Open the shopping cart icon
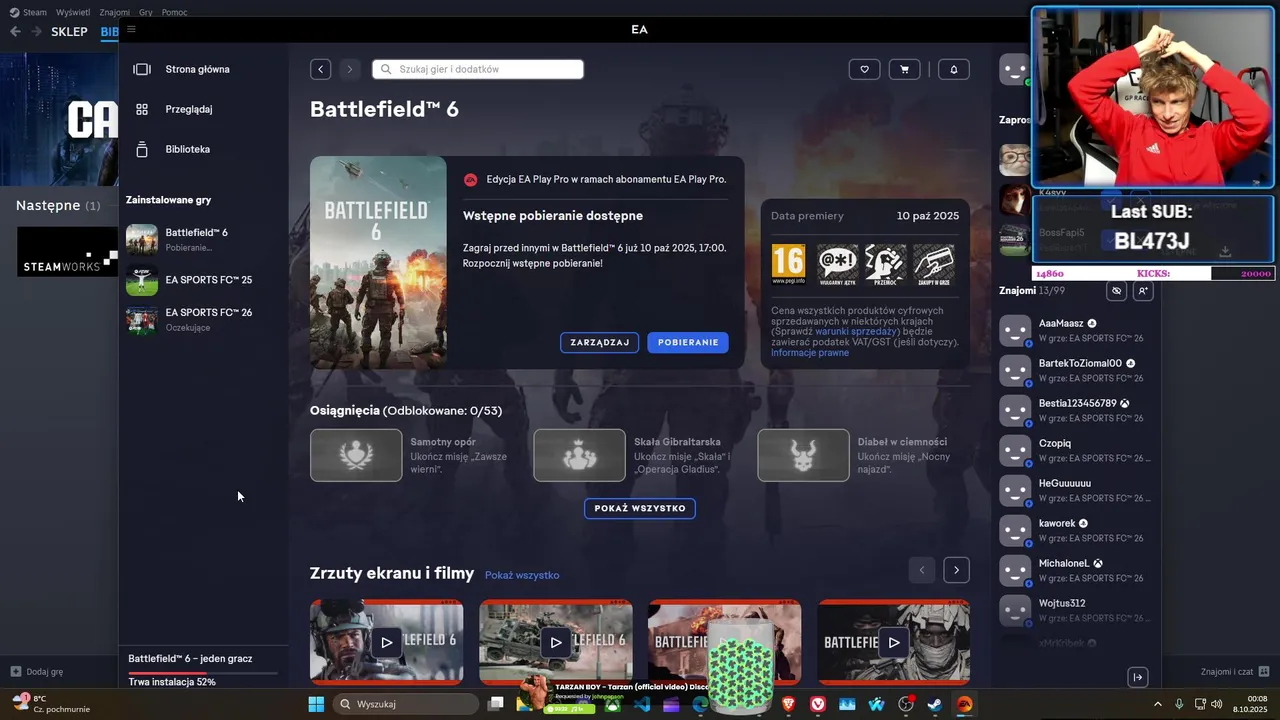 pos(904,69)
